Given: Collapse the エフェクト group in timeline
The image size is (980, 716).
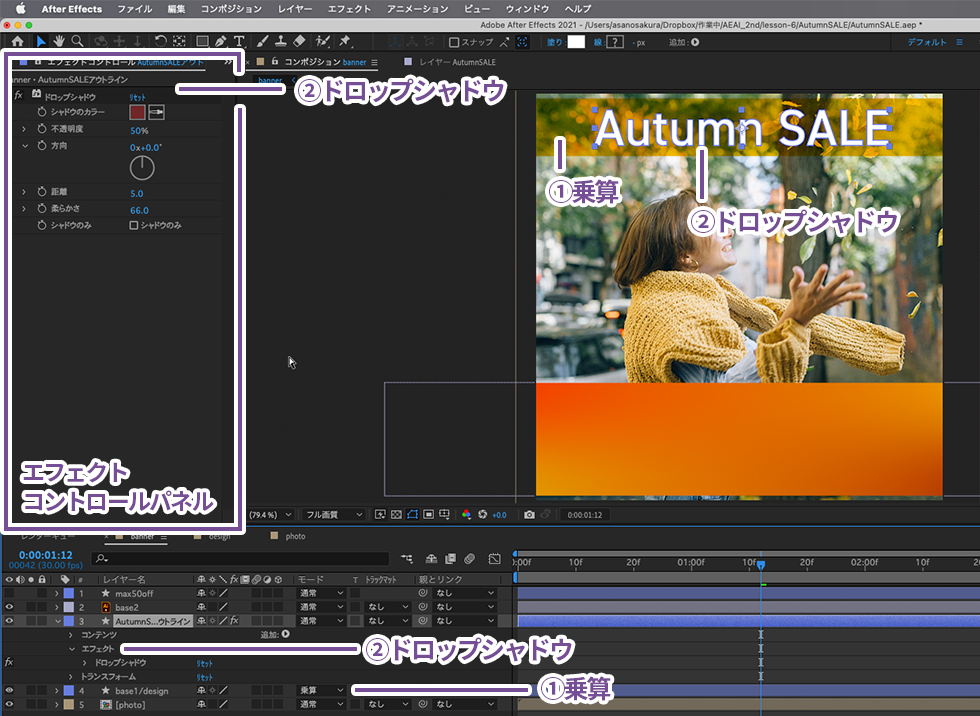Looking at the screenshot, I should [72, 649].
